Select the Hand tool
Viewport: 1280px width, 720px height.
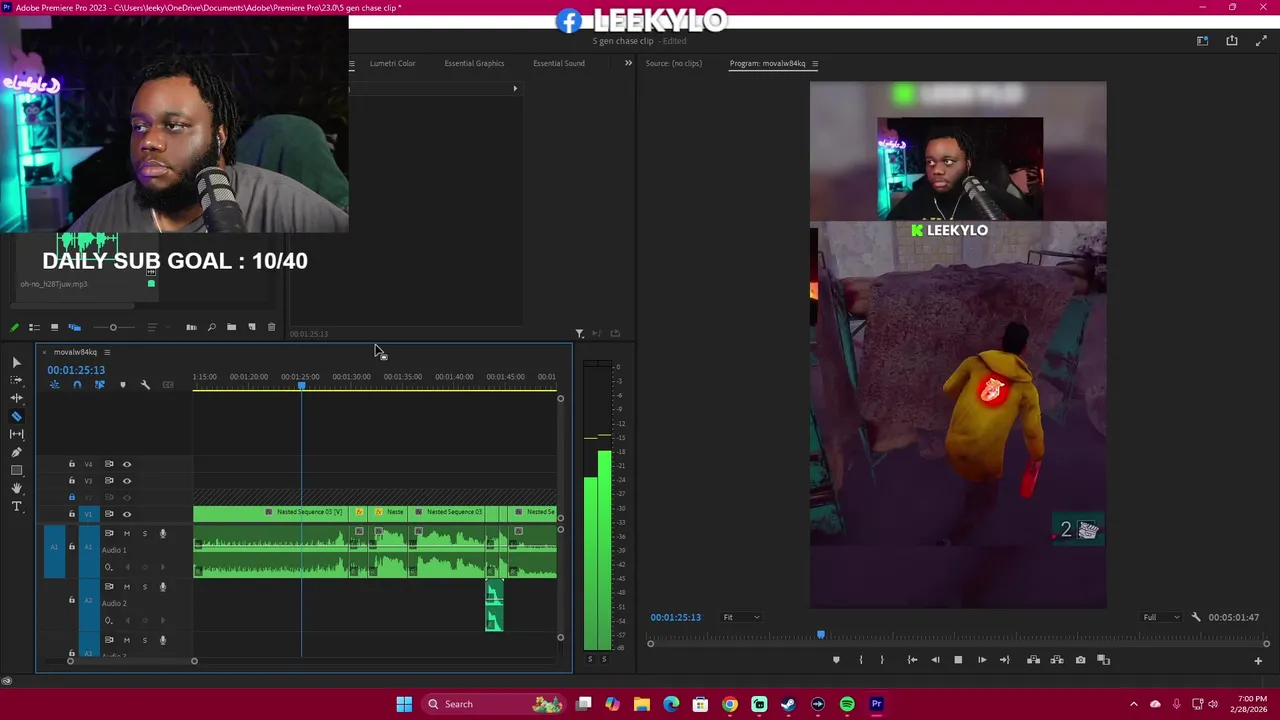[17, 488]
